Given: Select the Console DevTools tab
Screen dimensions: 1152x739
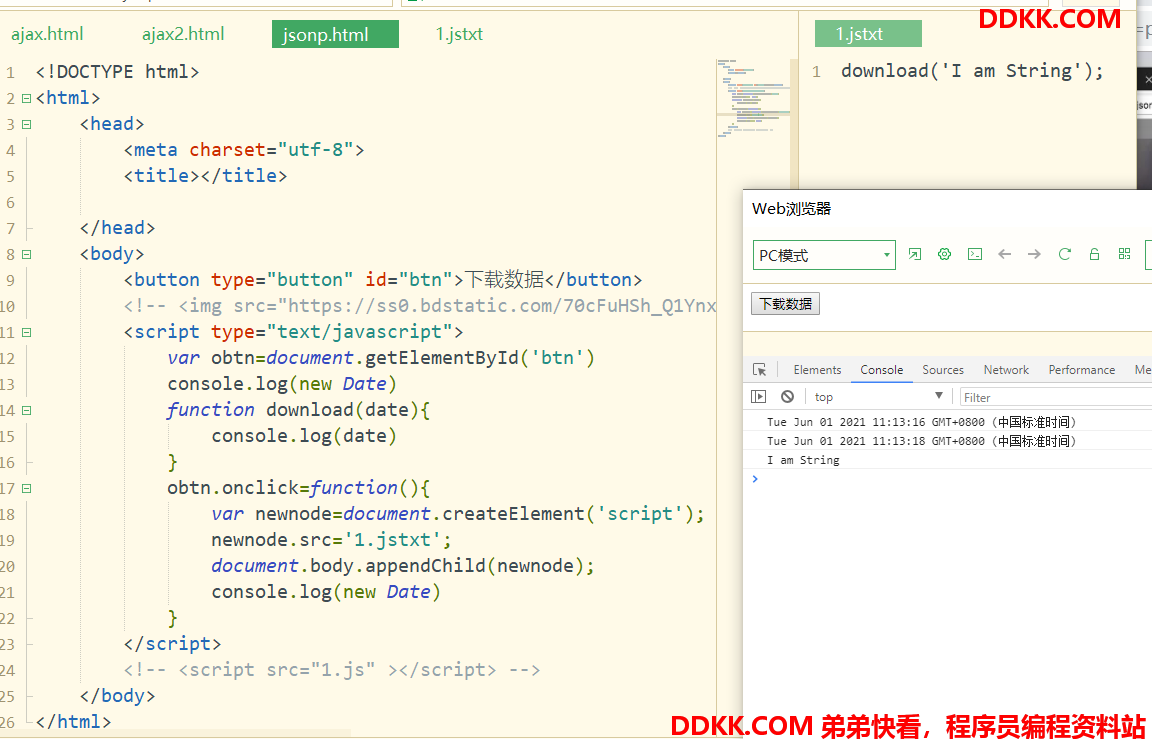Looking at the screenshot, I should point(882,370).
